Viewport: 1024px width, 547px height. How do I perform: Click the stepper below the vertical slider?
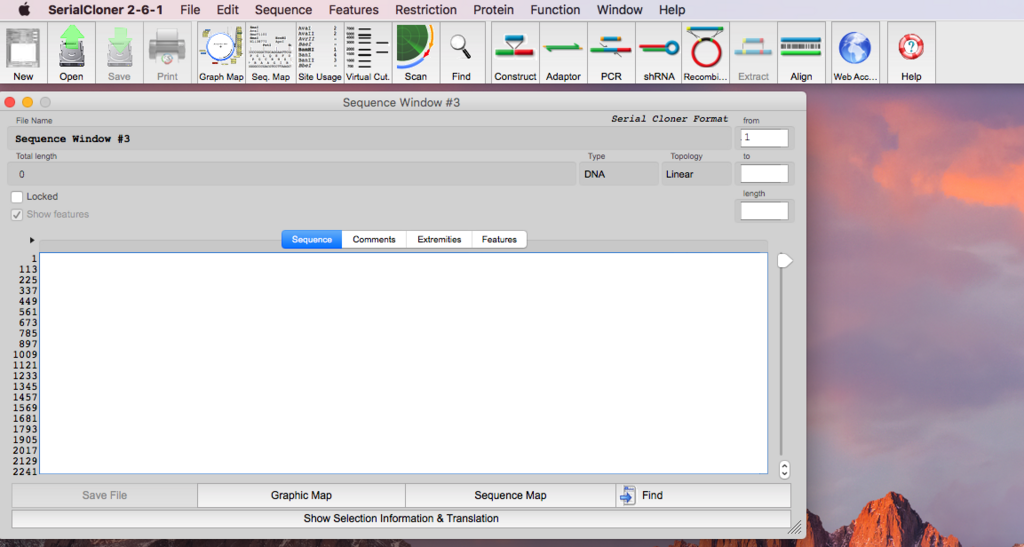(x=784, y=469)
